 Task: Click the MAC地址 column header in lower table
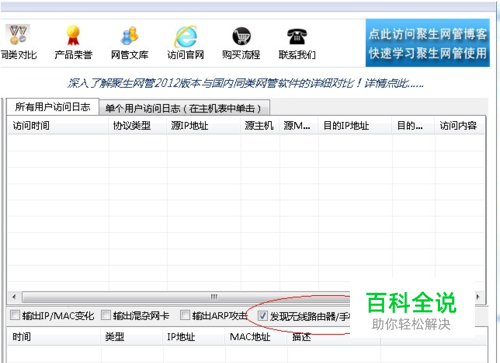[x=256, y=337]
